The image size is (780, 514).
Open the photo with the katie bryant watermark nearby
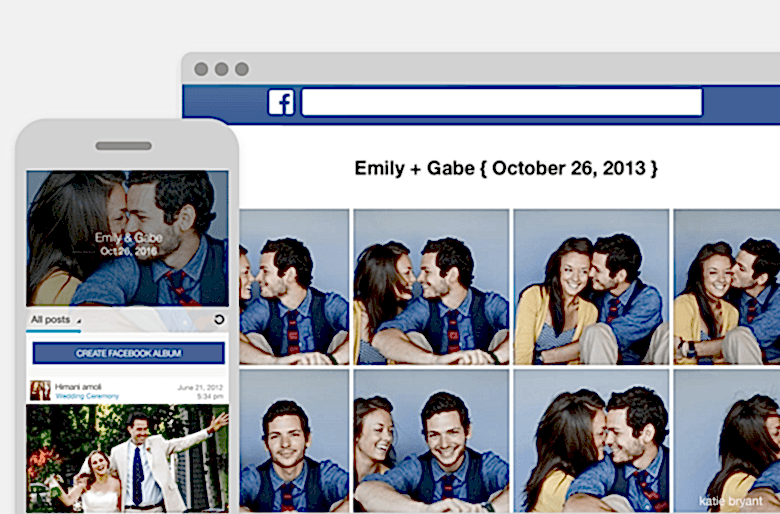point(727,441)
